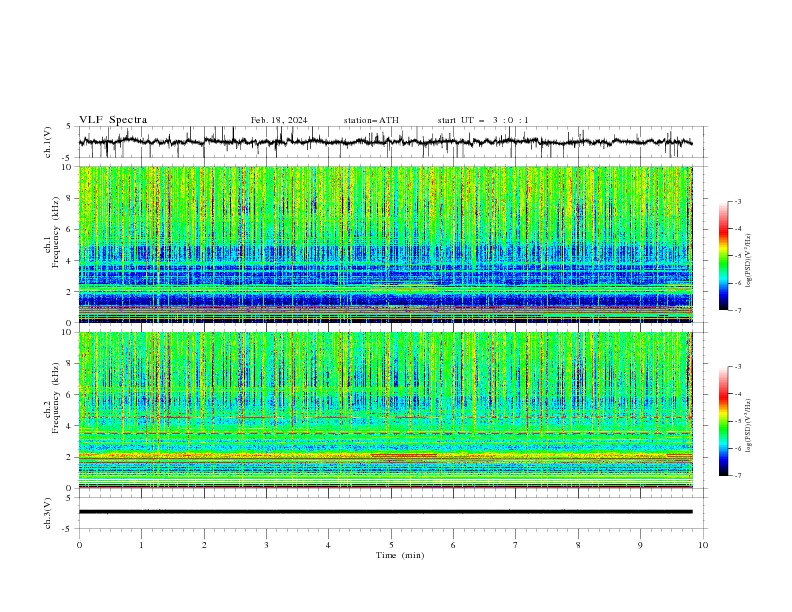
Task: Click the '-7' tick on ch.2 colorbar
Action: coord(737,476)
